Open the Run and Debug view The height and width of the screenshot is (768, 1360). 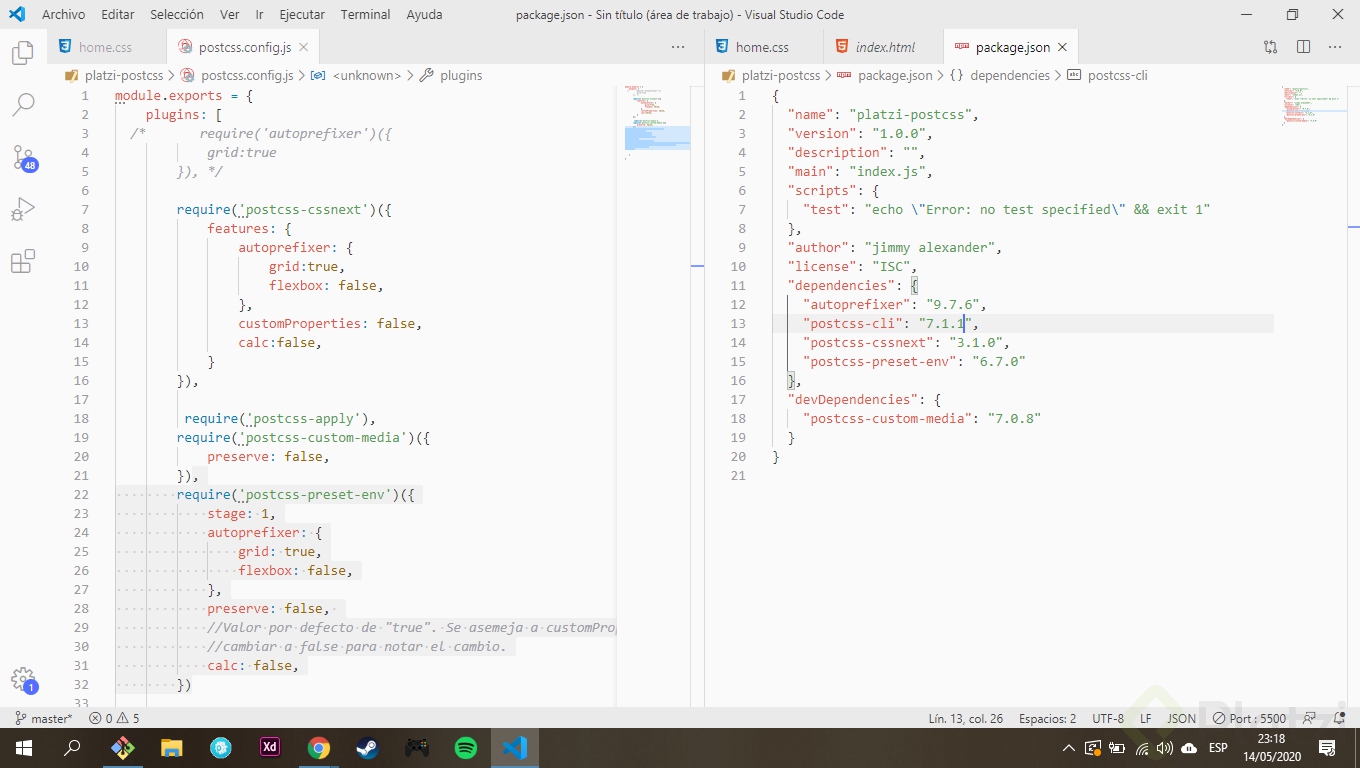coord(22,209)
